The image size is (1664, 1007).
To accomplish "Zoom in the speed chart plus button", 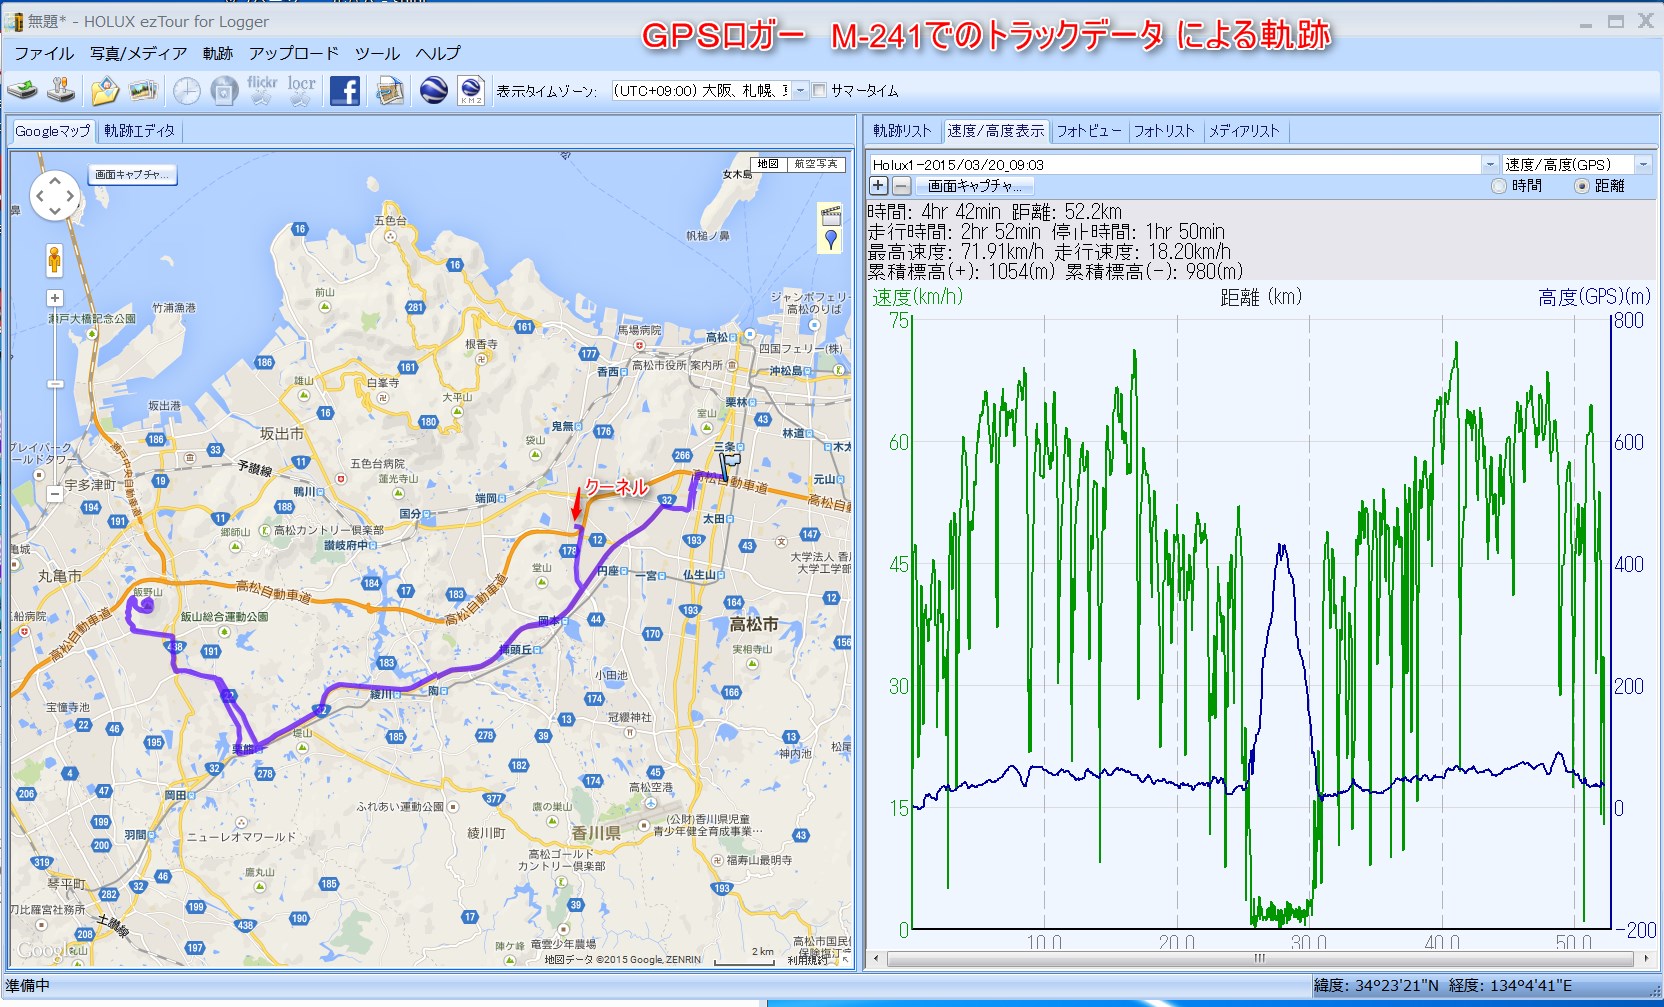I will pos(878,185).
